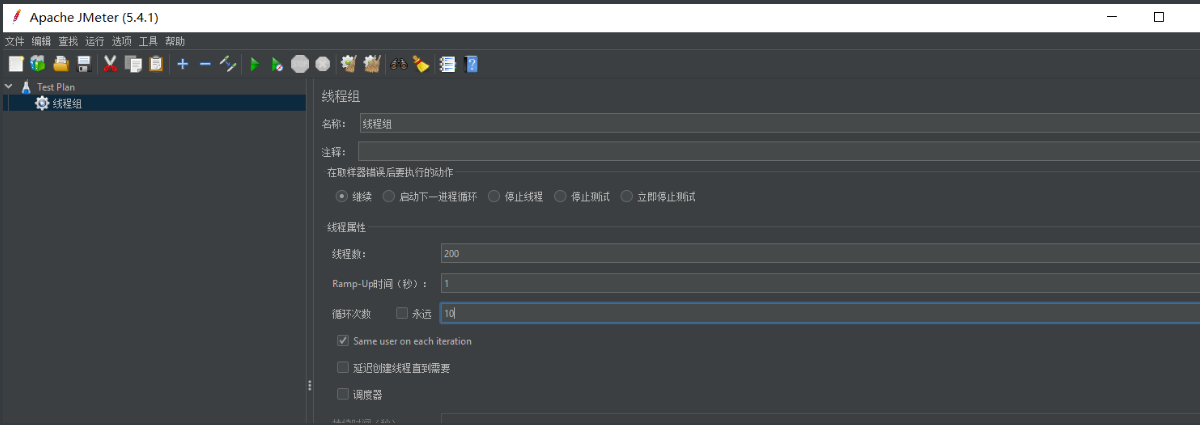Select the 继续 radio button
Viewport: 1200px width, 425px height.
(x=342, y=197)
